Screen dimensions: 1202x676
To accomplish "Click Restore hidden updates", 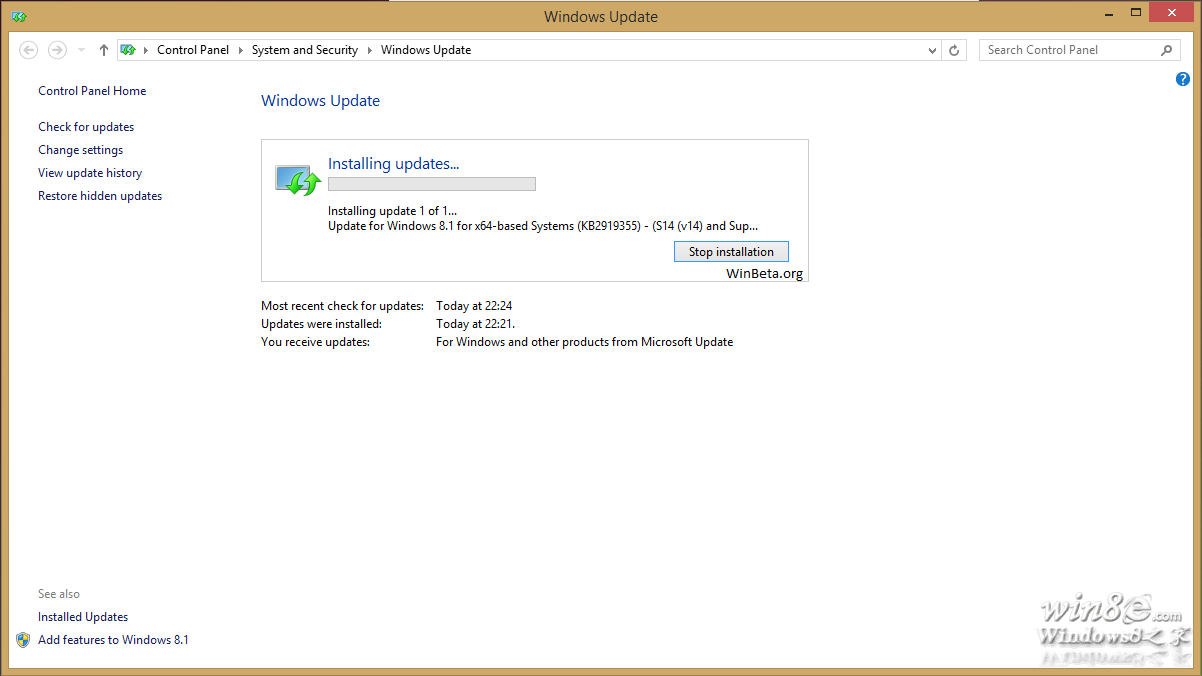I will click(x=100, y=196).
